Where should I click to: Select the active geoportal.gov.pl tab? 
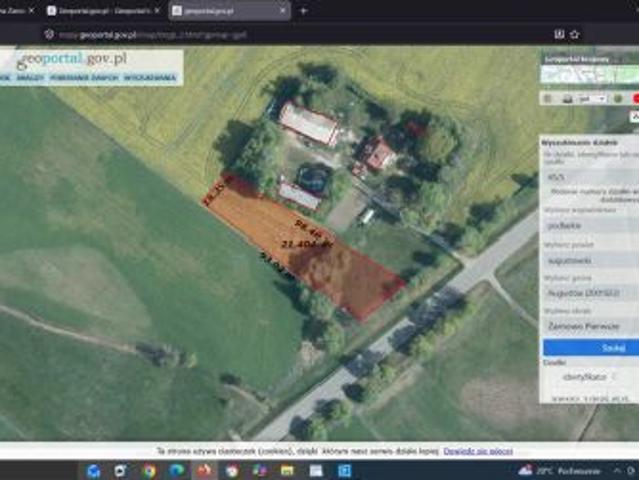click(229, 11)
